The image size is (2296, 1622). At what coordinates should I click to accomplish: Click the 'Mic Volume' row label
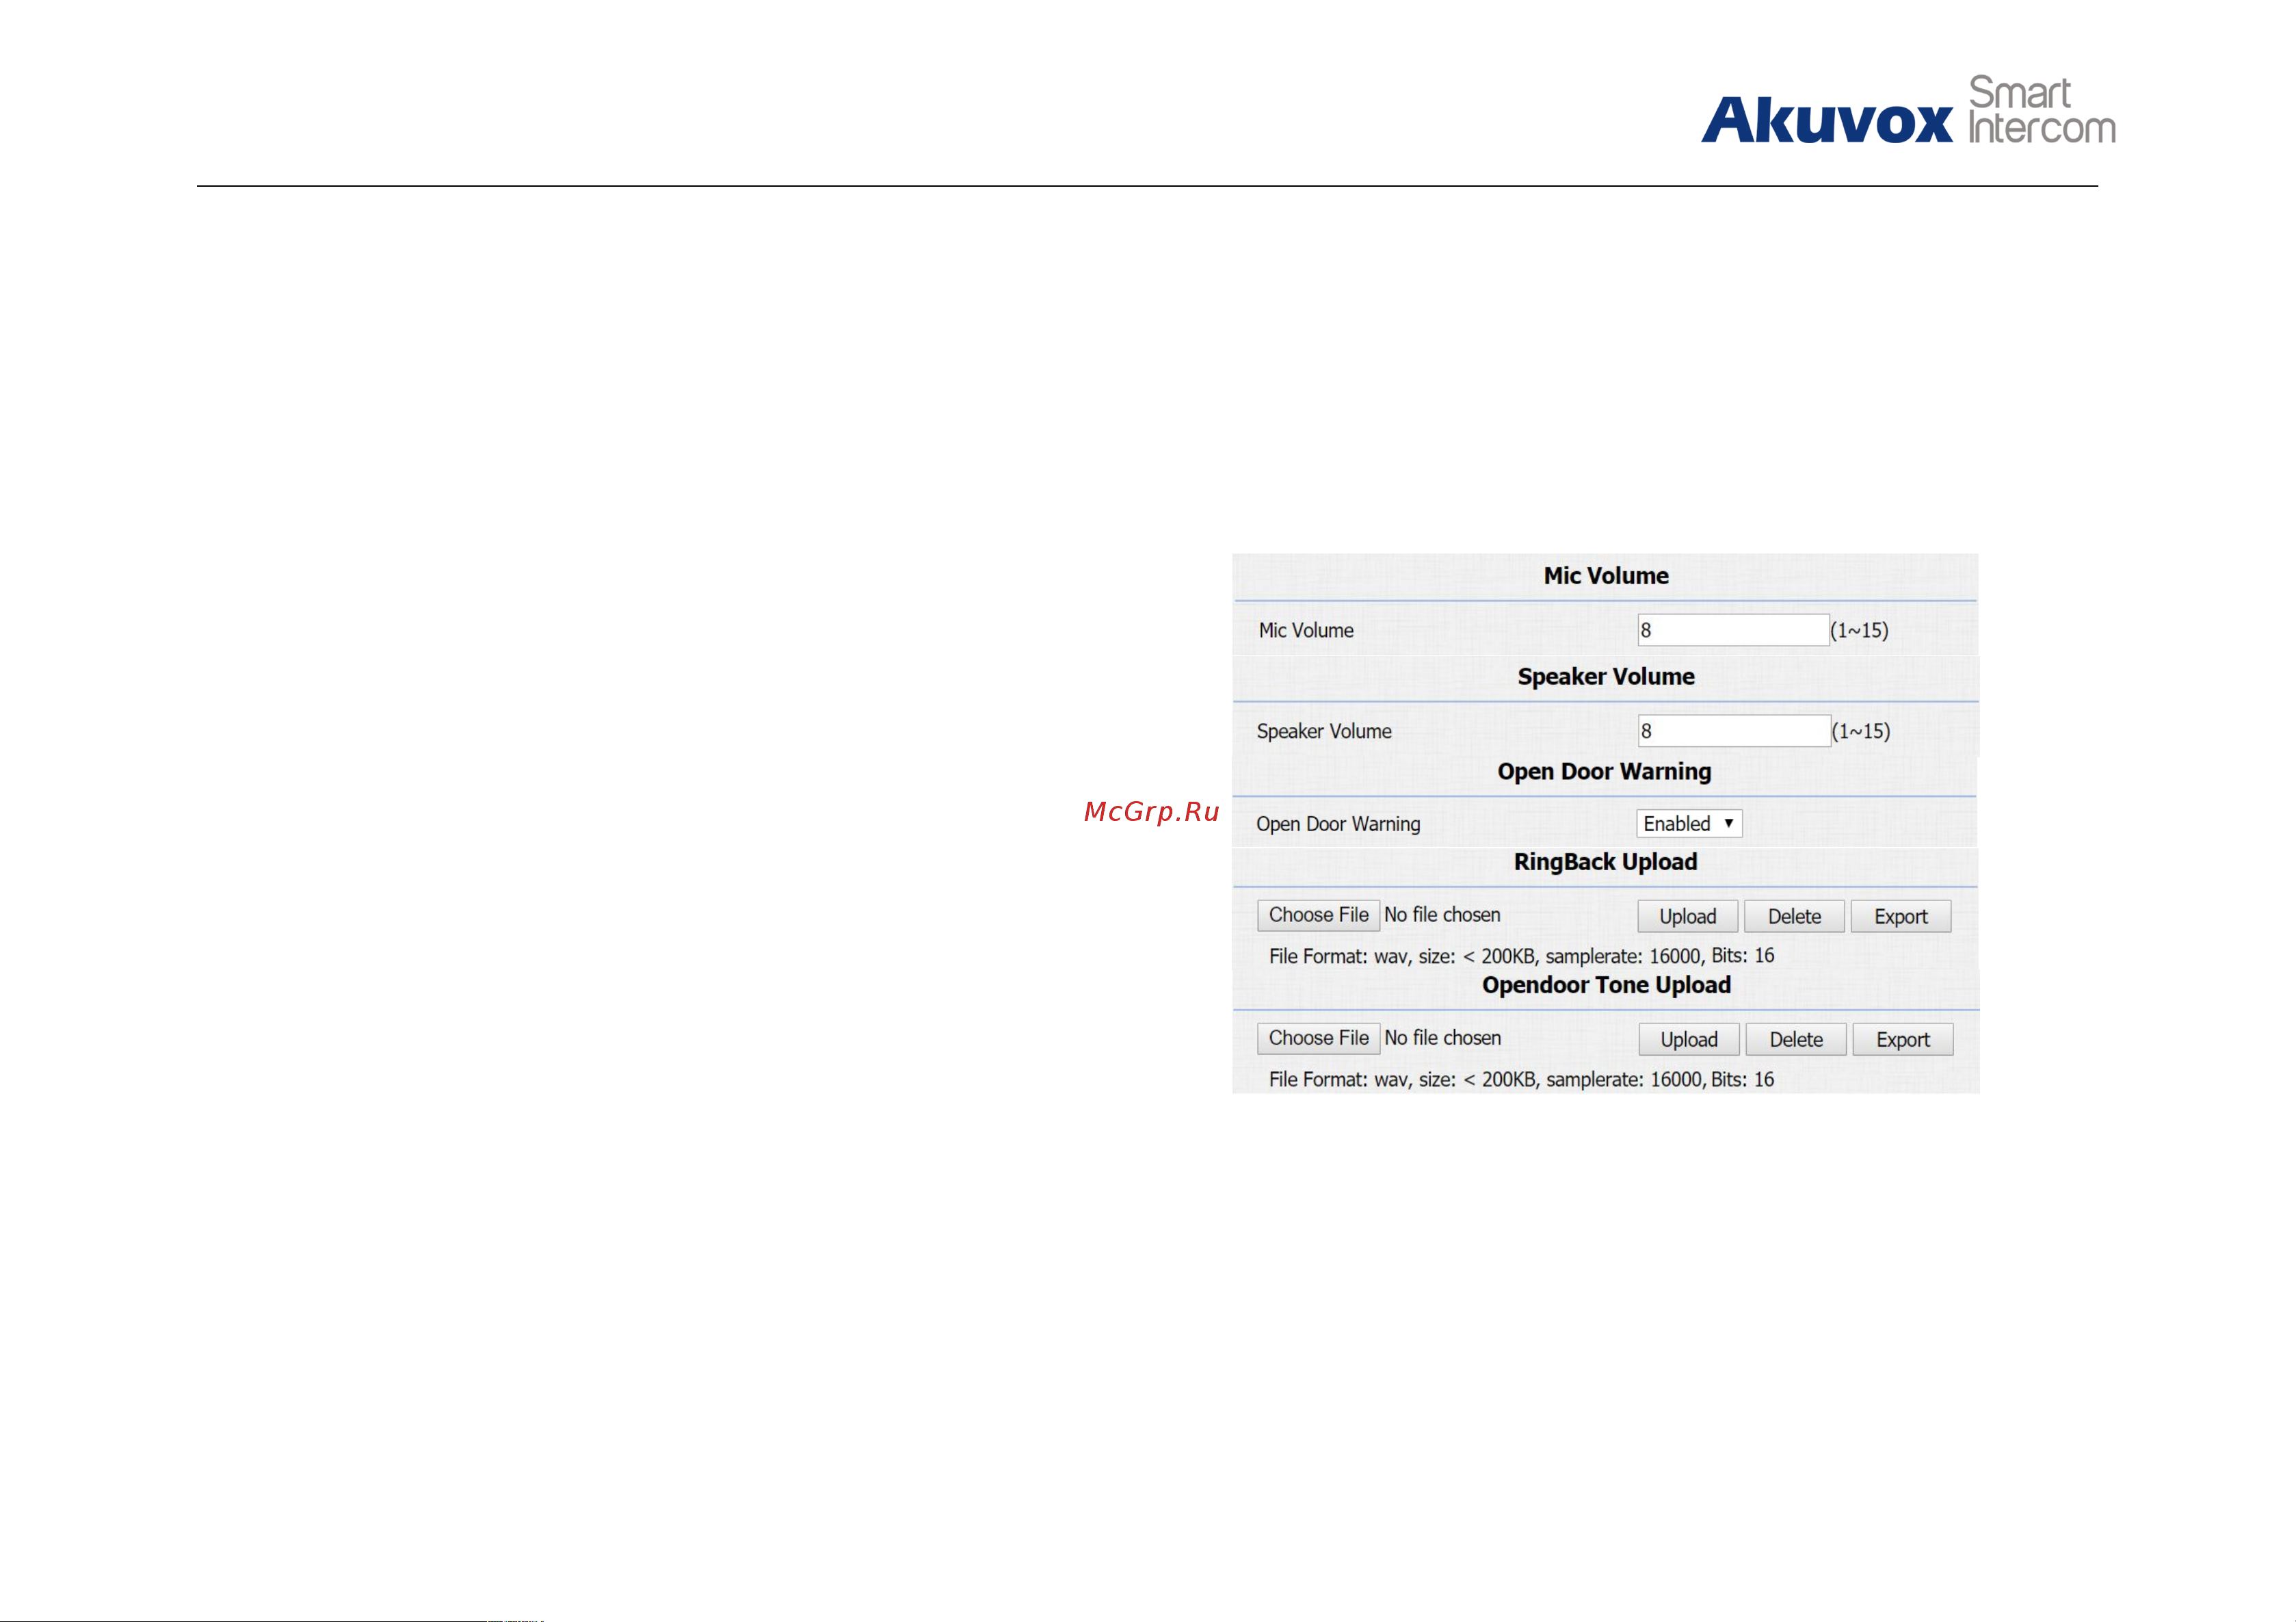pyautogui.click(x=1306, y=630)
